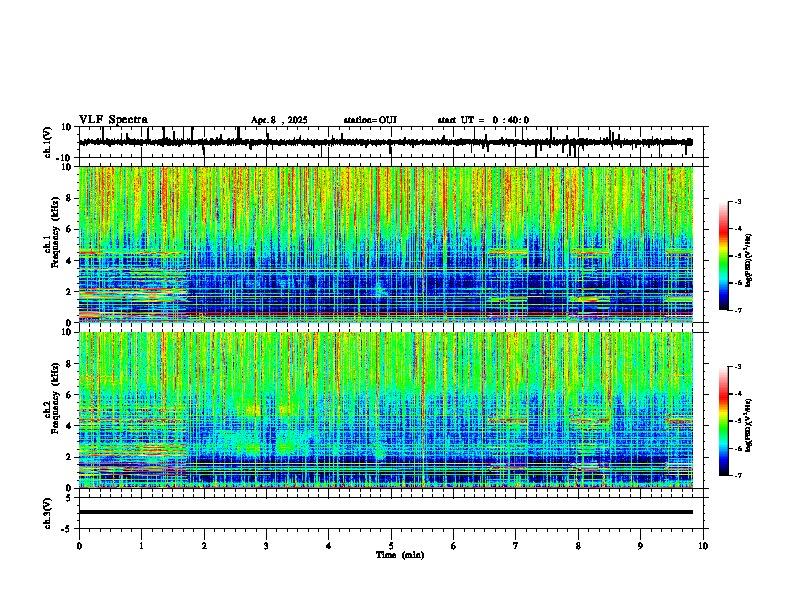Click the ch.3 flat voltage trace line

click(386, 512)
